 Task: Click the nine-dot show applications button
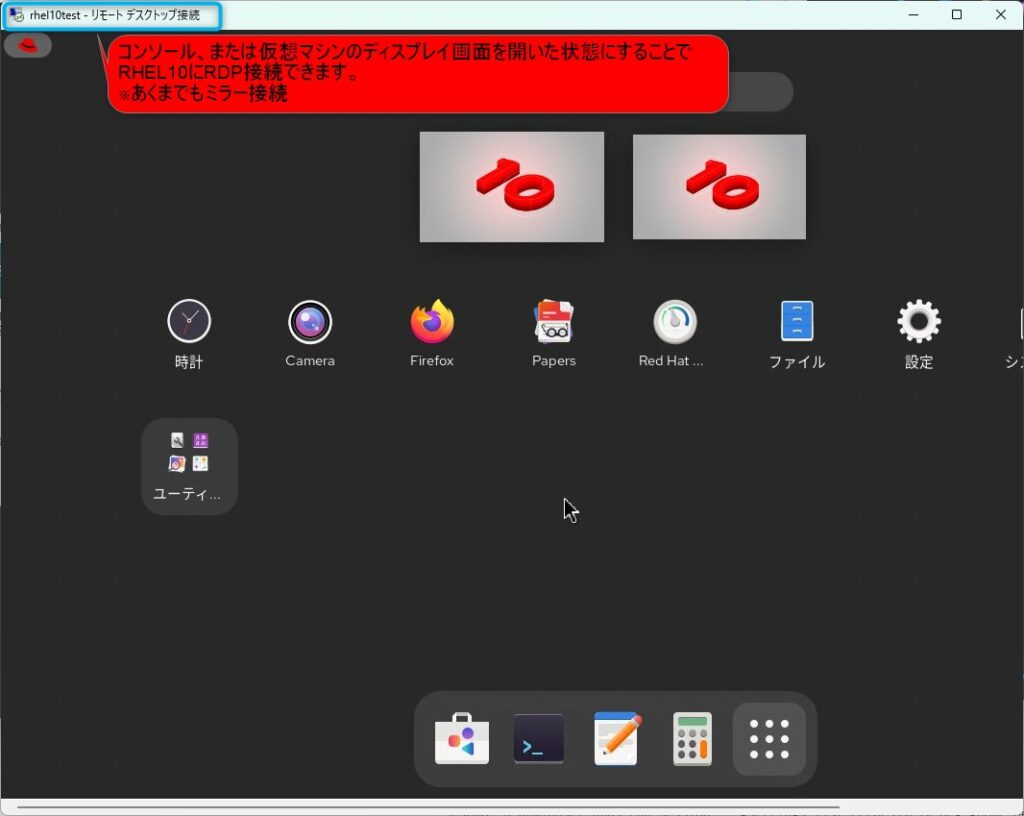click(769, 738)
